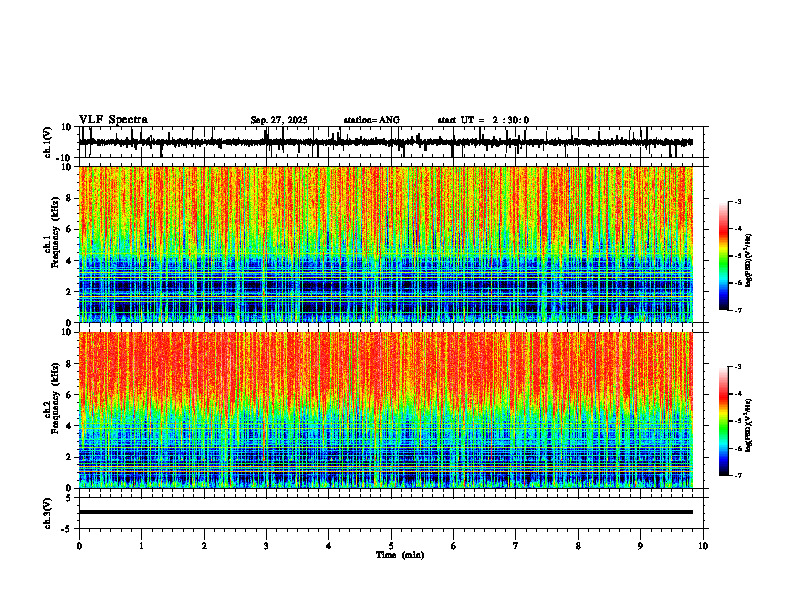The image size is (792, 612).
Task: Click the "VLF Spectra" plot title
Action: (x=113, y=120)
